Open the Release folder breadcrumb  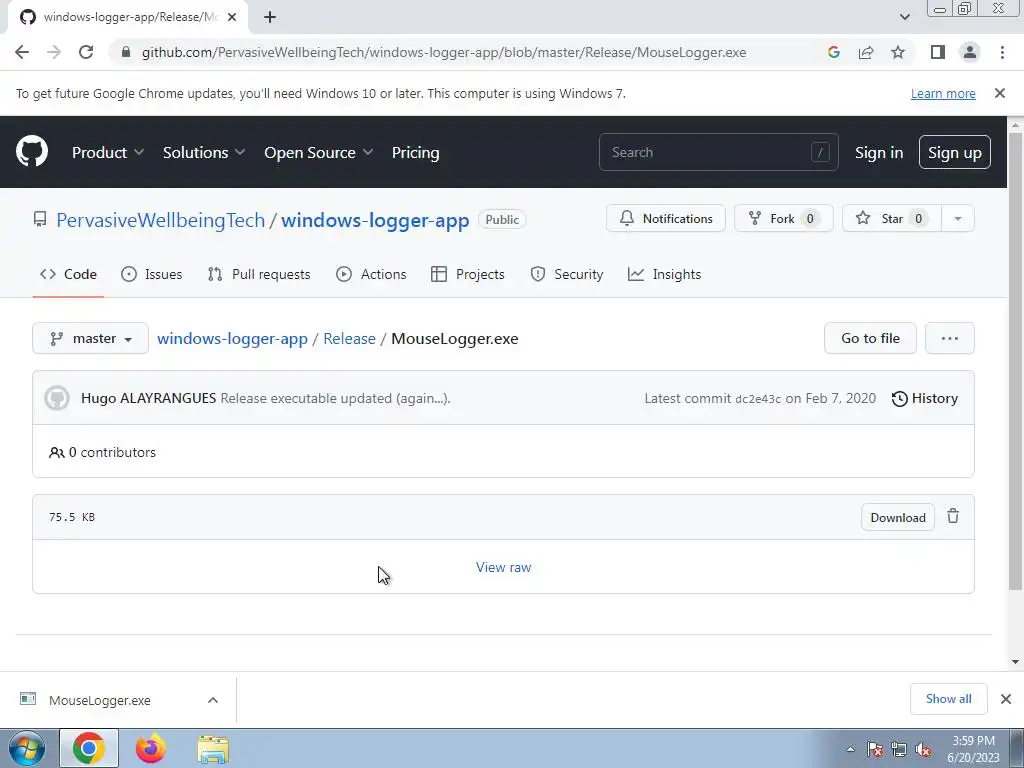tap(349, 338)
